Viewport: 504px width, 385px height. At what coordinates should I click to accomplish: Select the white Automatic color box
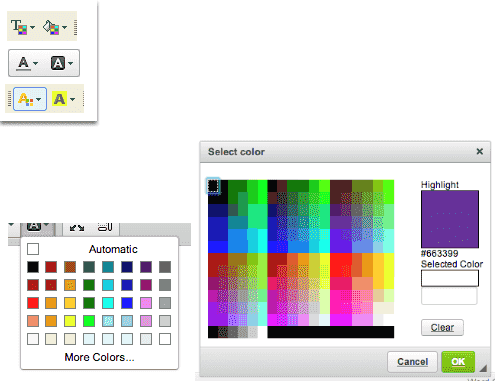33,249
